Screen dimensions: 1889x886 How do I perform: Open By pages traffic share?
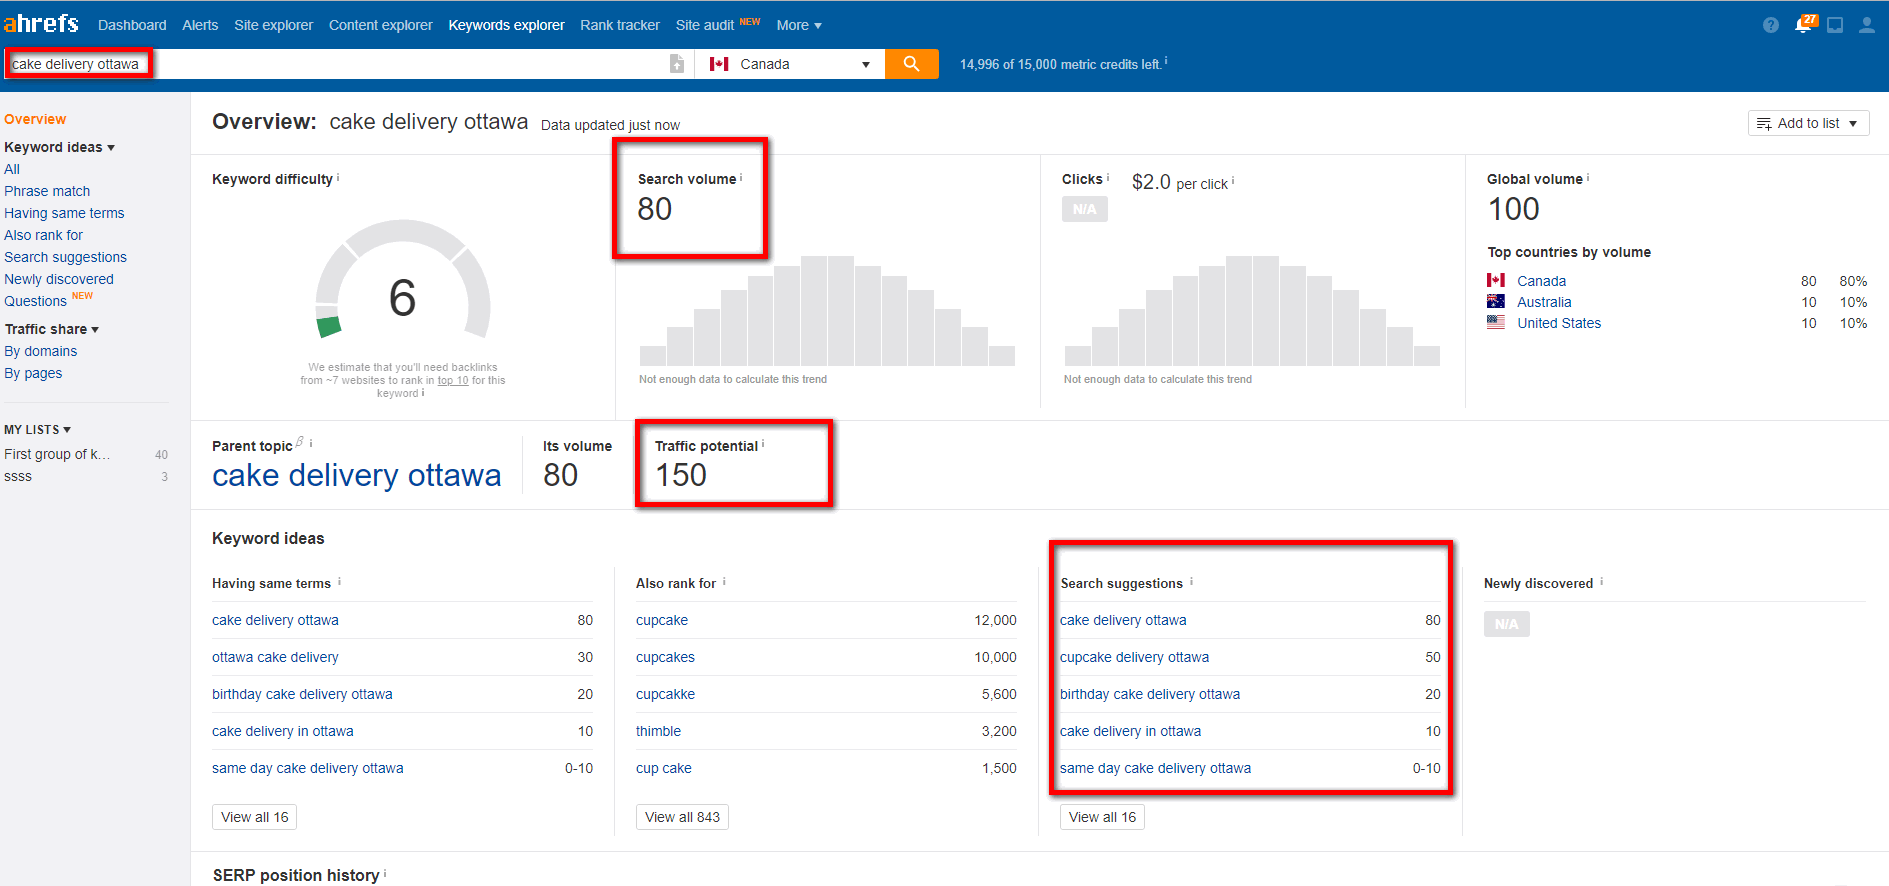point(33,373)
